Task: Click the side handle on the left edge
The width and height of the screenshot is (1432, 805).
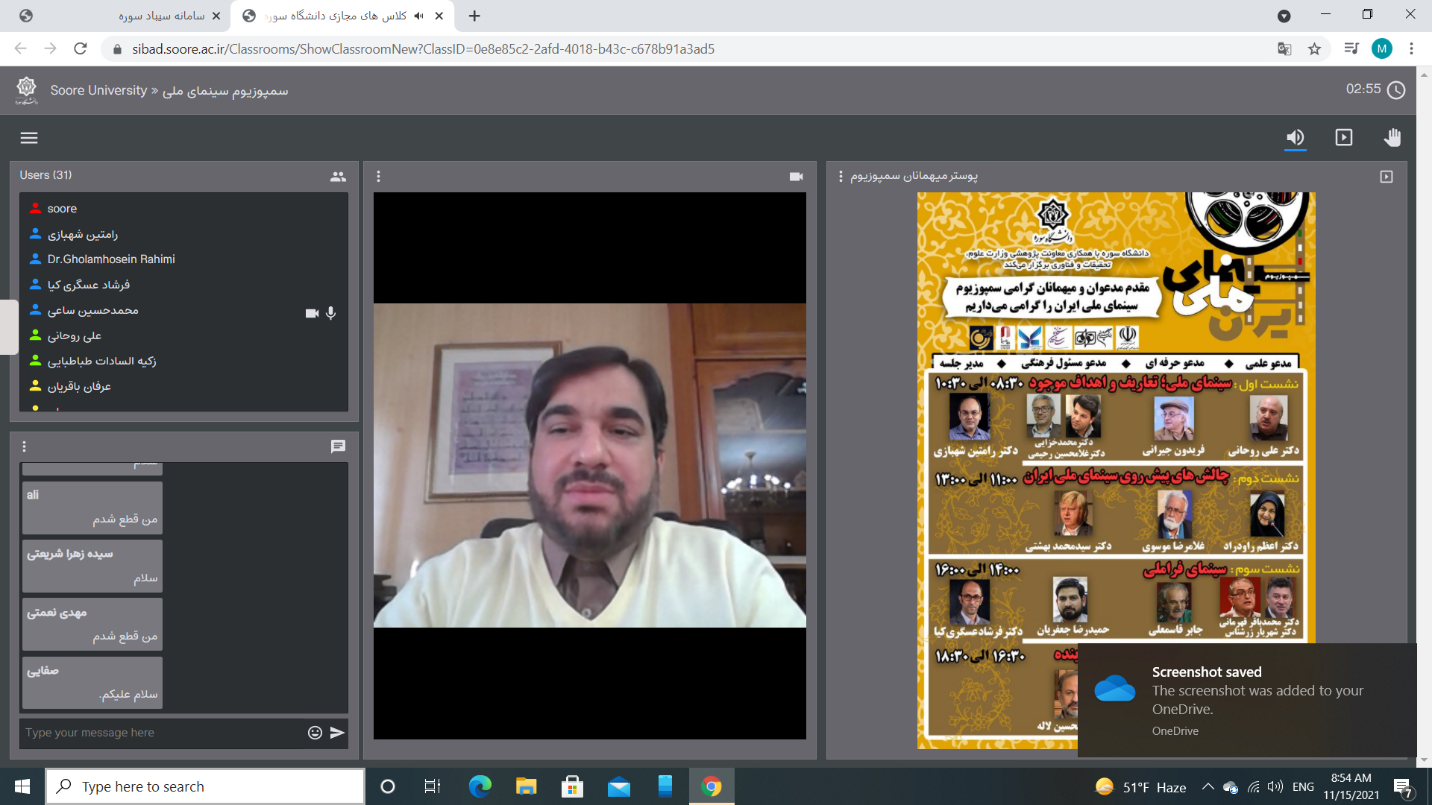Action: (x=9, y=327)
